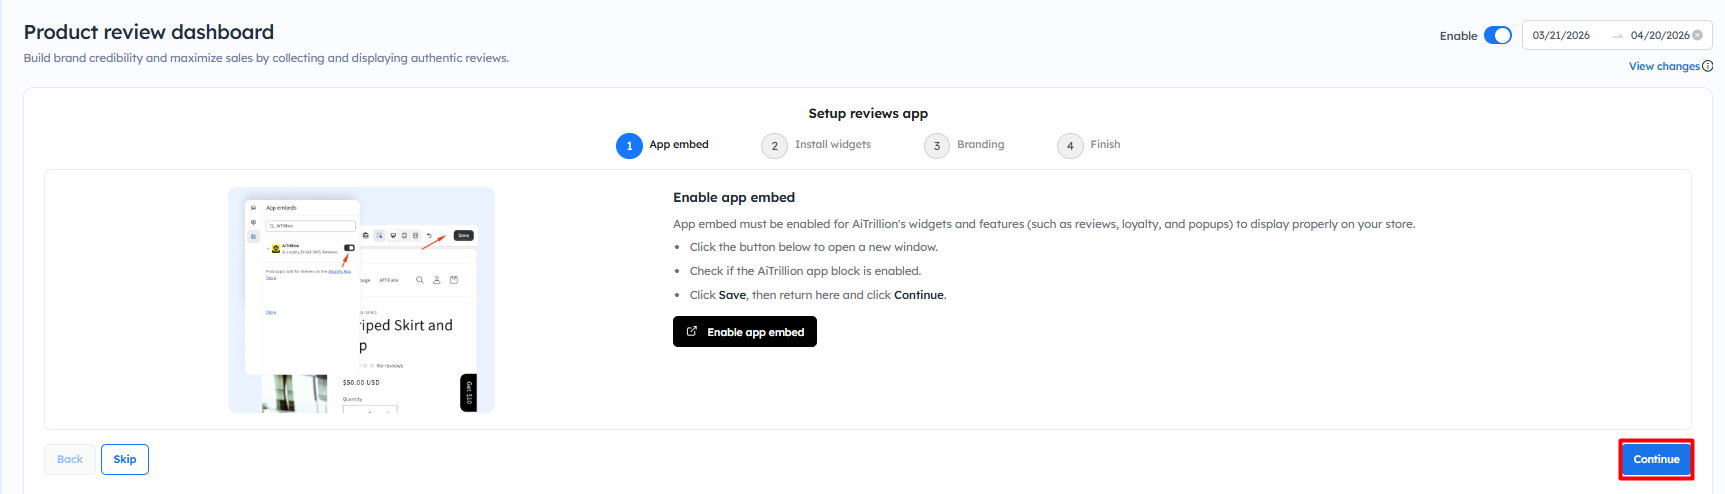Click the step 1 circle for App embed
This screenshot has height=494, width=1725.
click(629, 146)
